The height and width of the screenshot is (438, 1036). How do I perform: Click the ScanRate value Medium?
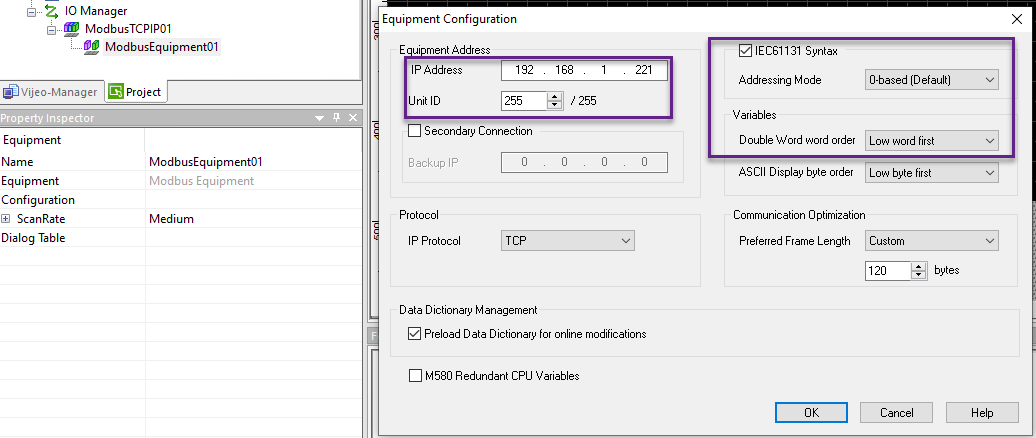pos(171,219)
